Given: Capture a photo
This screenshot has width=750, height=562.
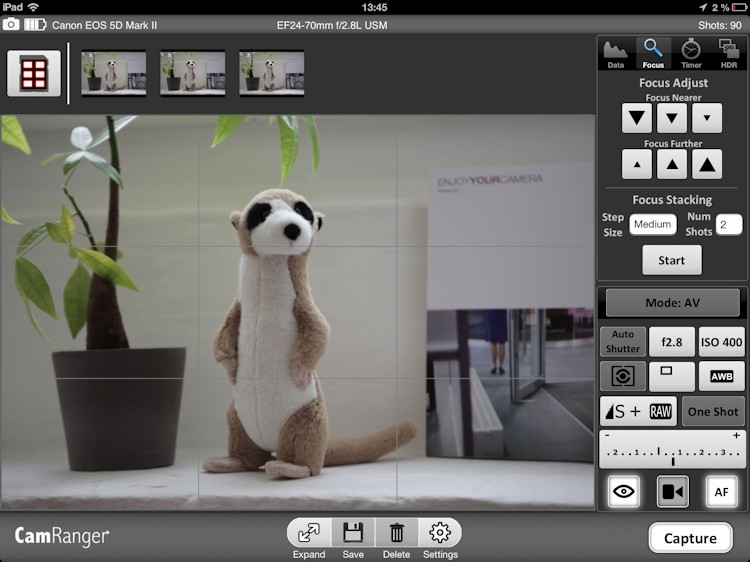Looking at the screenshot, I should [691, 538].
